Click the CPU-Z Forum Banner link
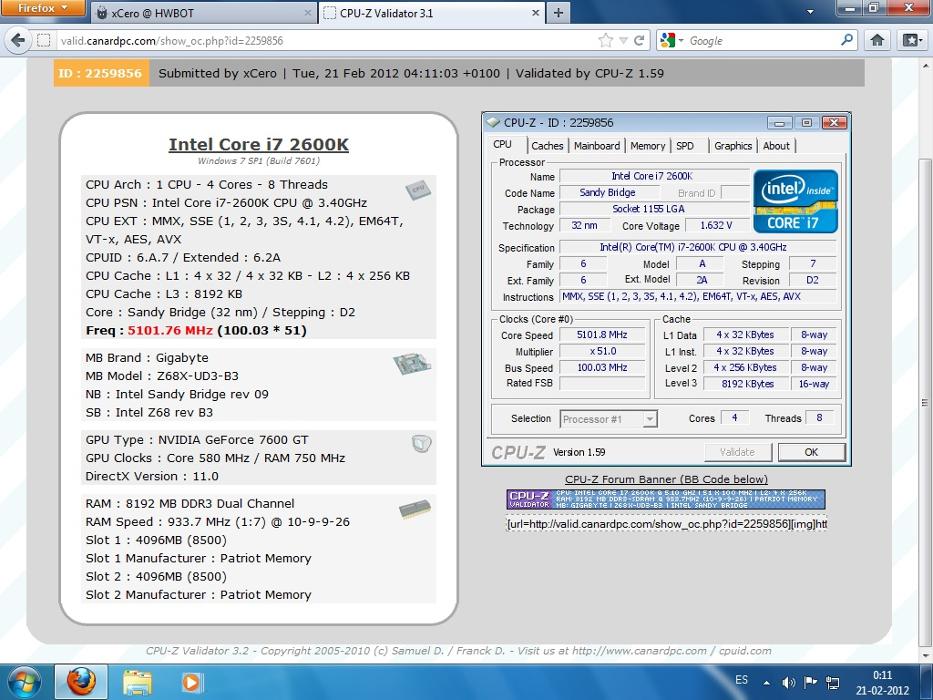Image resolution: width=933 pixels, height=700 pixels. [x=666, y=479]
